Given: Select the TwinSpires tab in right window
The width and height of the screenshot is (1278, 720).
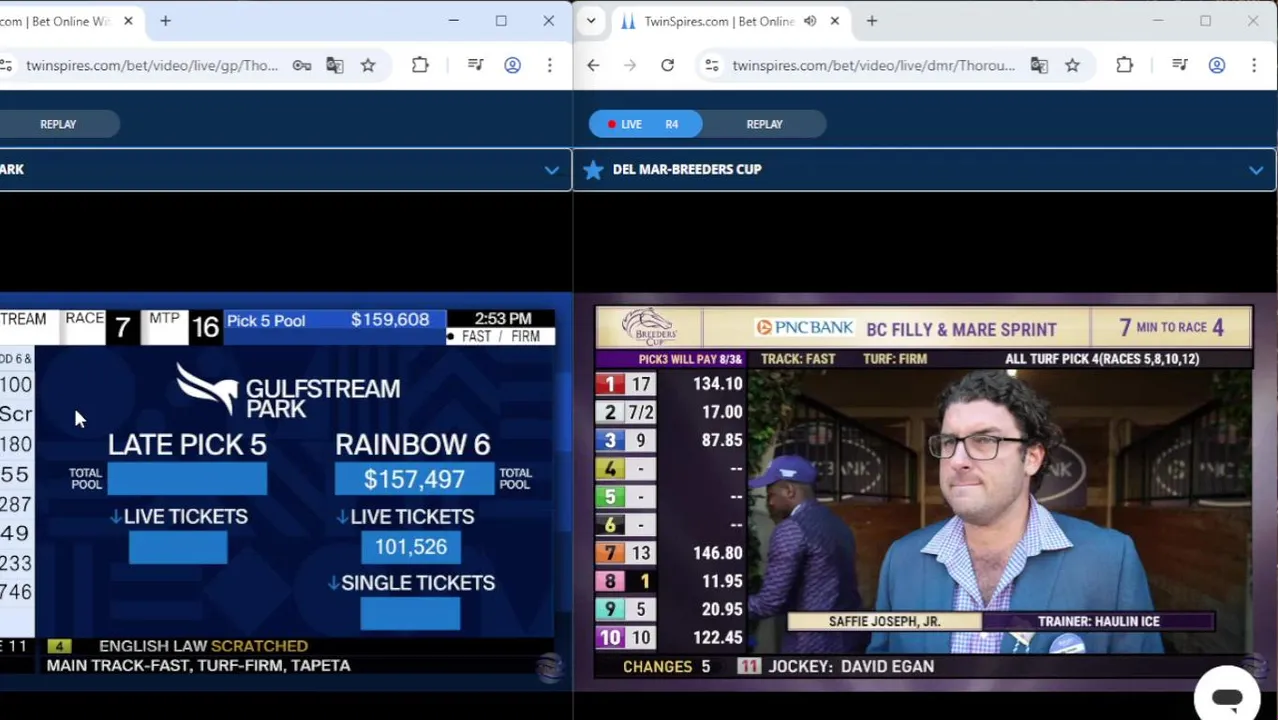Looking at the screenshot, I should 720,21.
